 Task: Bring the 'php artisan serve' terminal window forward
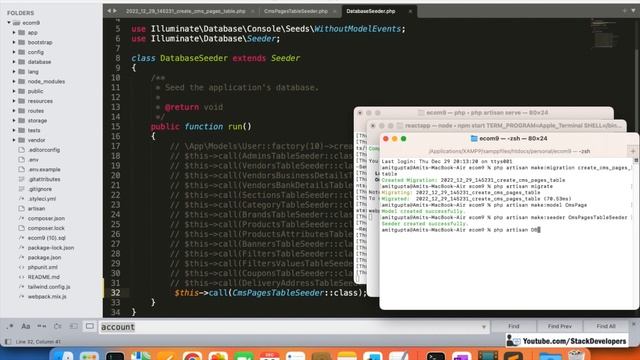484,113
